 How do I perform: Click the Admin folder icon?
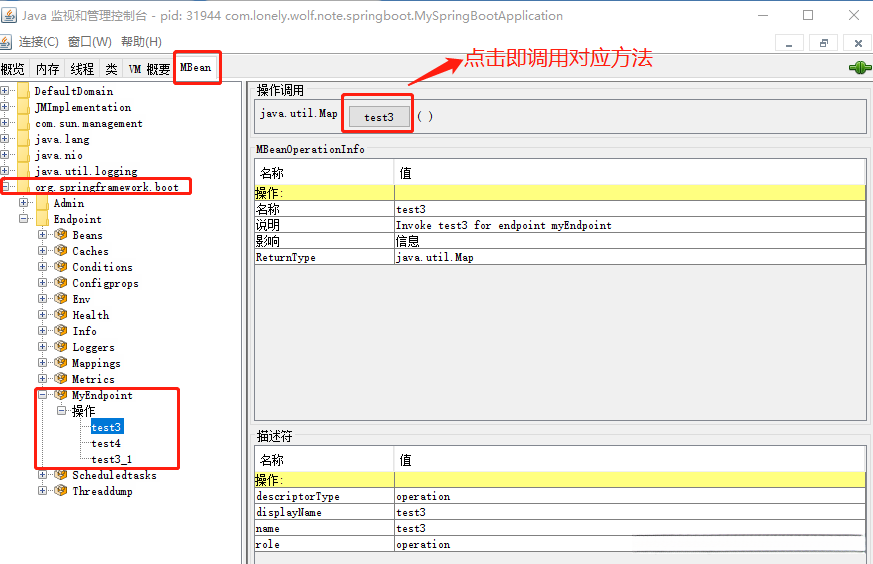(x=42, y=203)
